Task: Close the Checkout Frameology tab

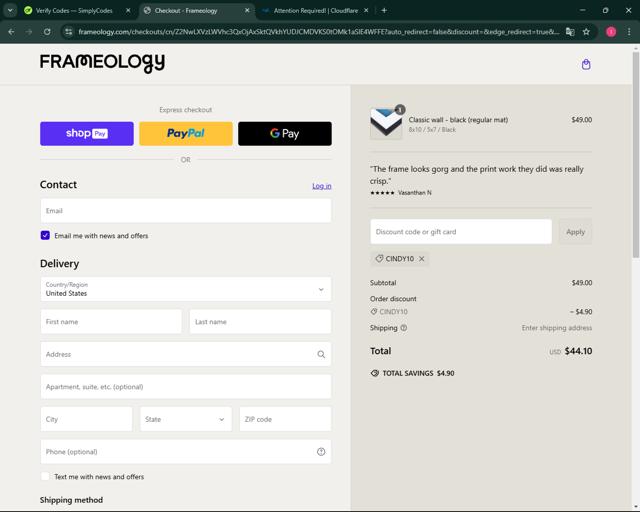Action: pos(247,11)
